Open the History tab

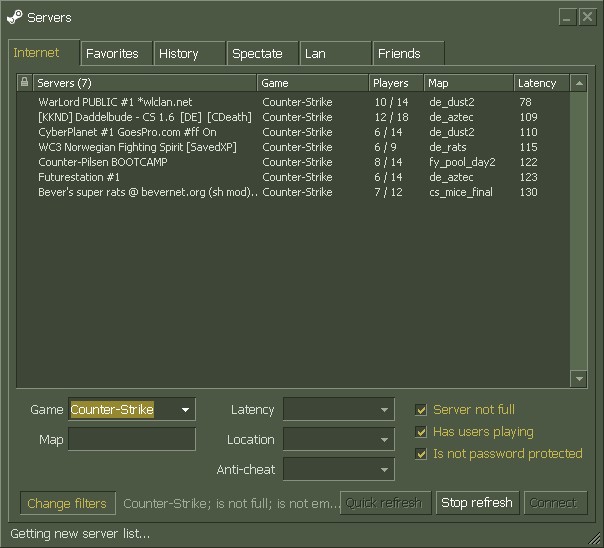190,54
